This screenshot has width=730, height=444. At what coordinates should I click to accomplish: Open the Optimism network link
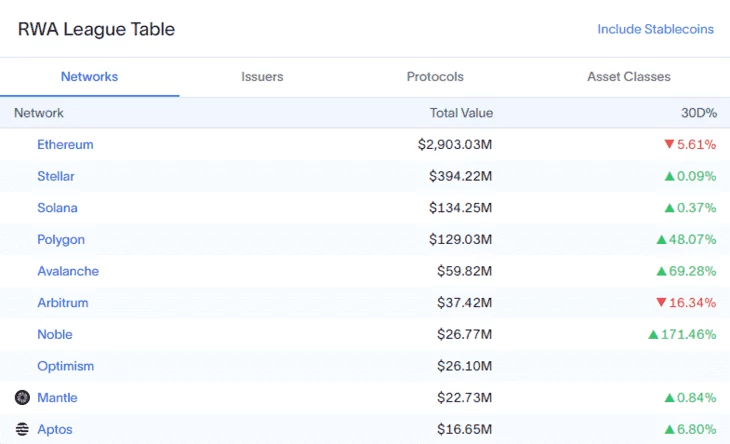pyautogui.click(x=66, y=366)
